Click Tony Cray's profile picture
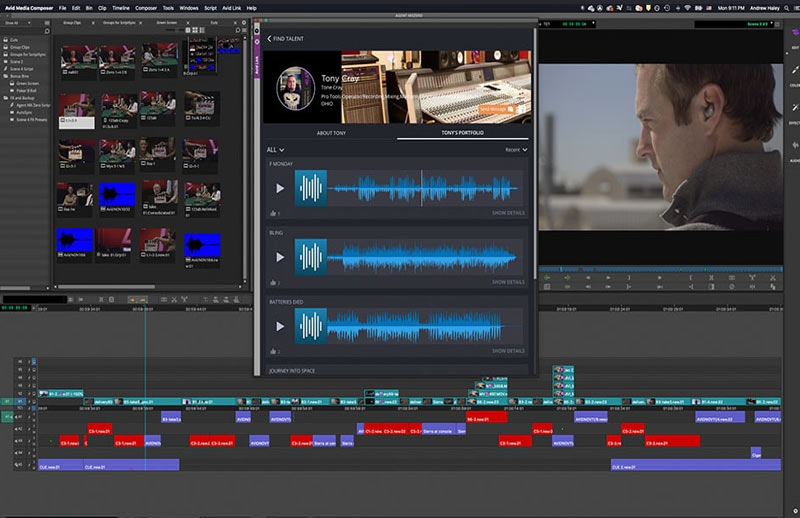 295,88
